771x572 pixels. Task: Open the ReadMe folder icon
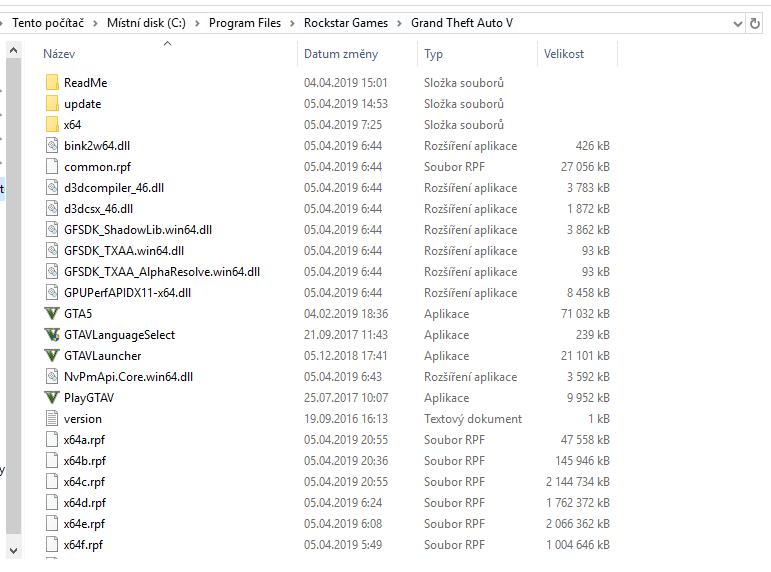(52, 83)
